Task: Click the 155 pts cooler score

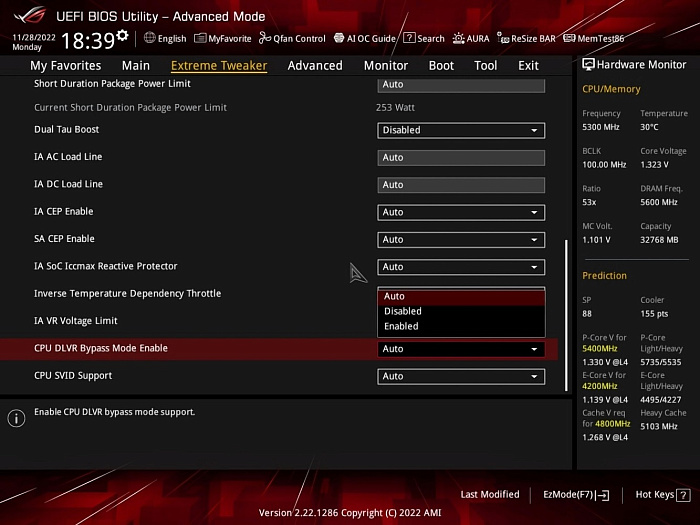Action: (x=654, y=314)
